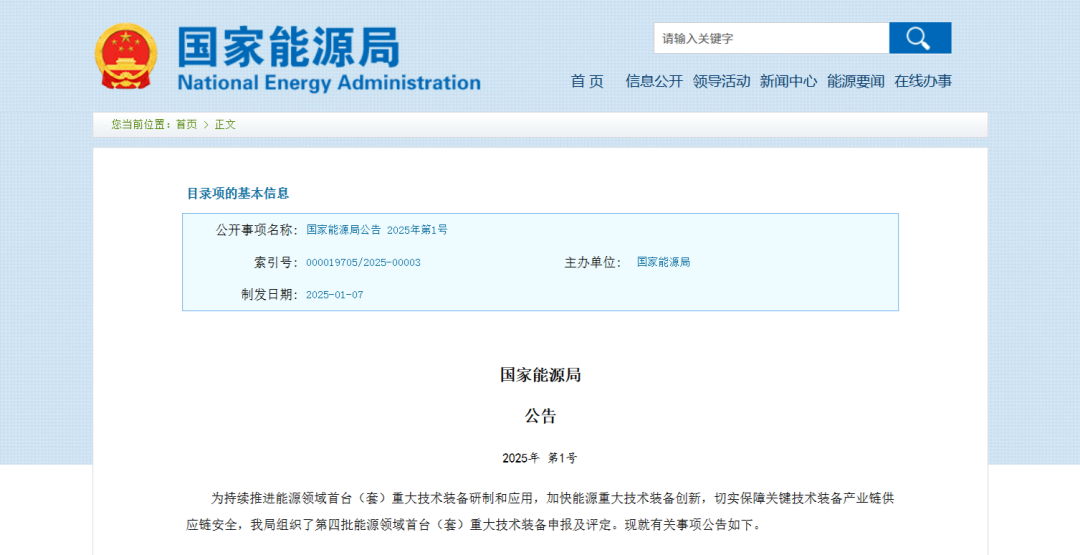Click the magnifying glass search button

tap(920, 38)
